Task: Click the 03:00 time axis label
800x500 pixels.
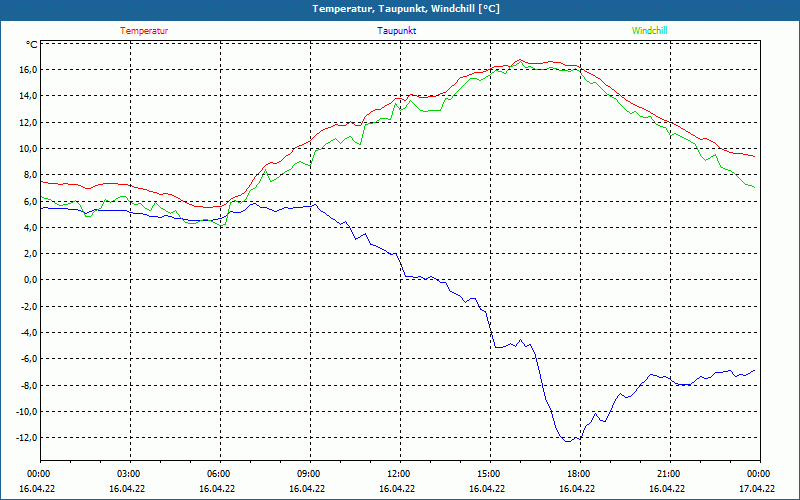Action: [x=131, y=474]
